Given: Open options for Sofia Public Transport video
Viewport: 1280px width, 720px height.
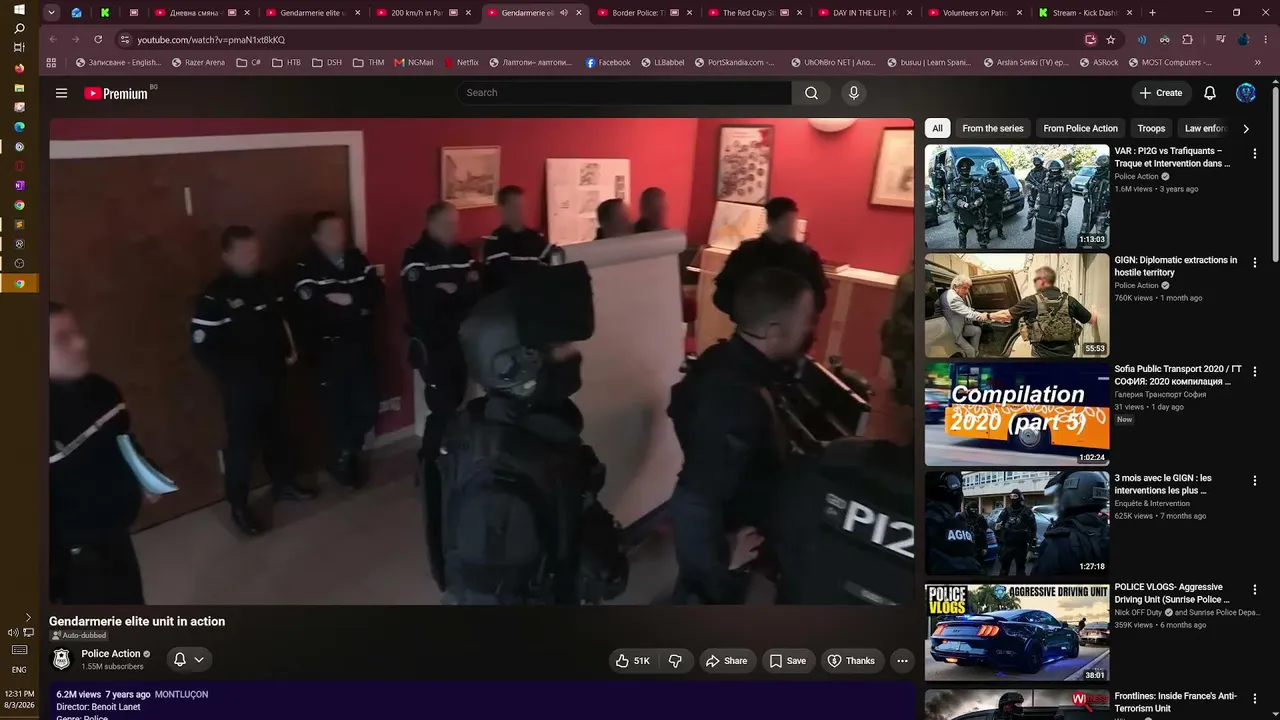Looking at the screenshot, I should point(1255,371).
